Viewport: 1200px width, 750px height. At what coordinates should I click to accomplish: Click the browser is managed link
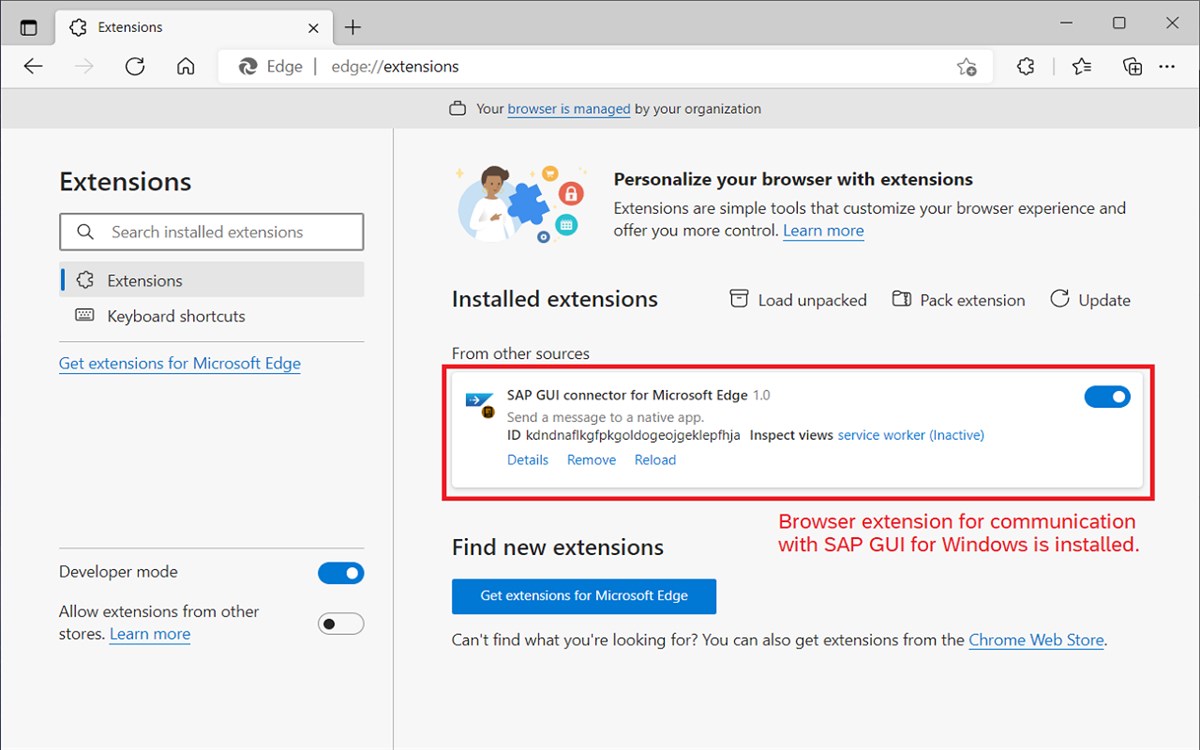tap(568, 109)
